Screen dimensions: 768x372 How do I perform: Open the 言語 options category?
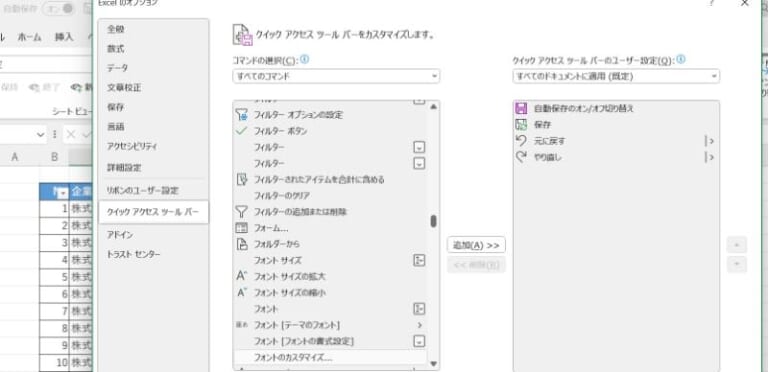116,127
